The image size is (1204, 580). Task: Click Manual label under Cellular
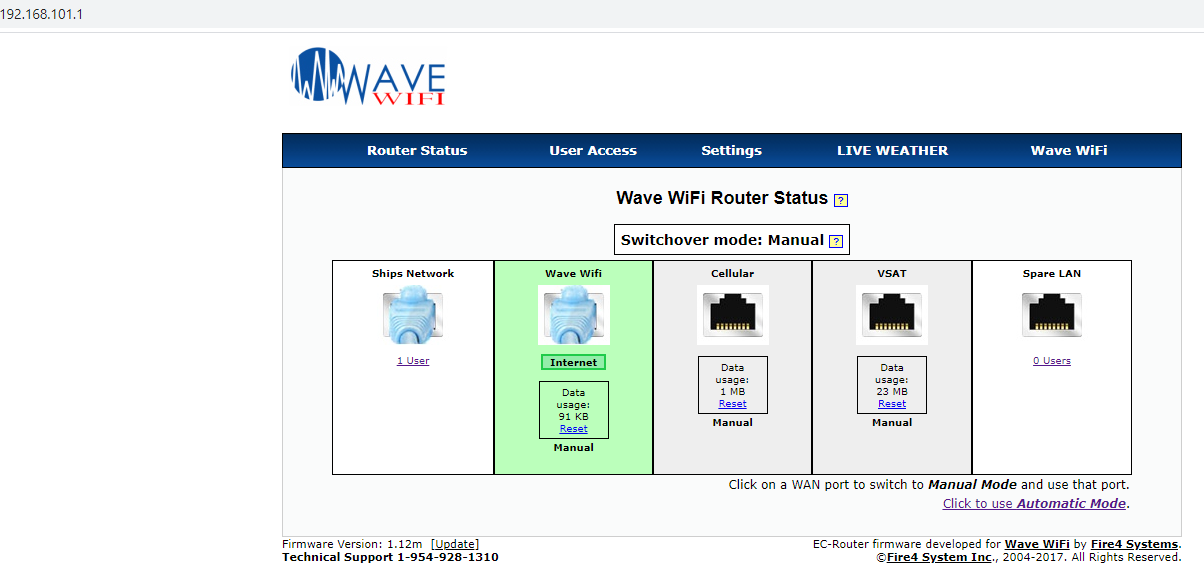733,423
